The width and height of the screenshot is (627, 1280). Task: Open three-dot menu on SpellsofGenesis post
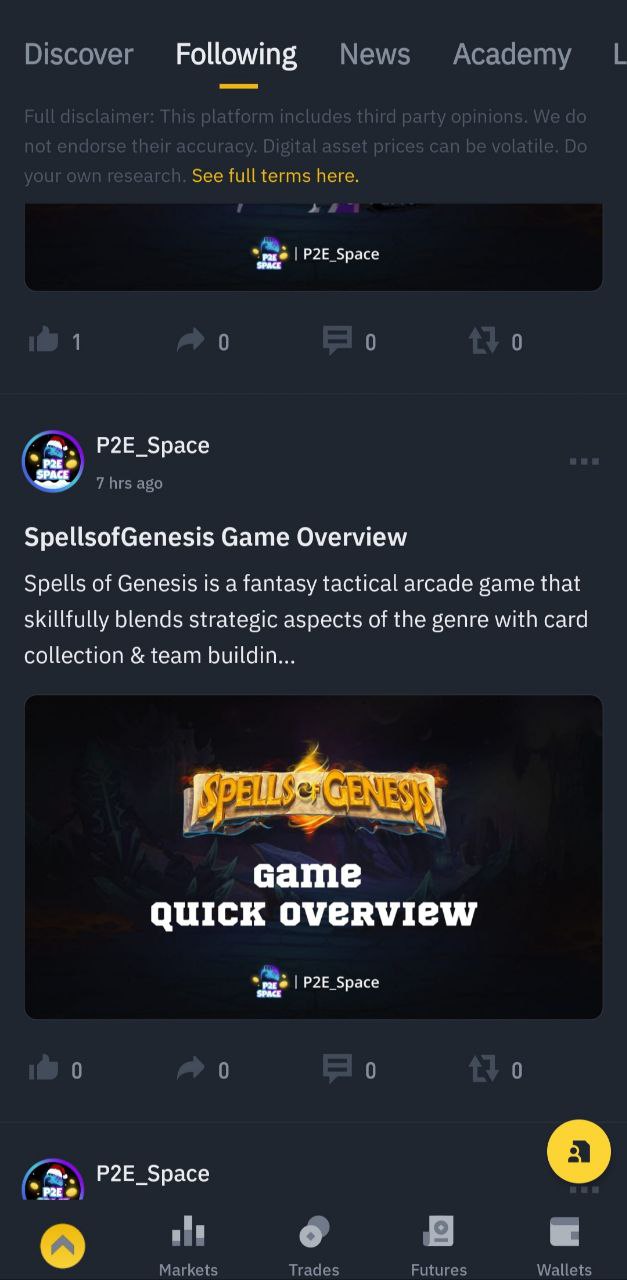(584, 461)
